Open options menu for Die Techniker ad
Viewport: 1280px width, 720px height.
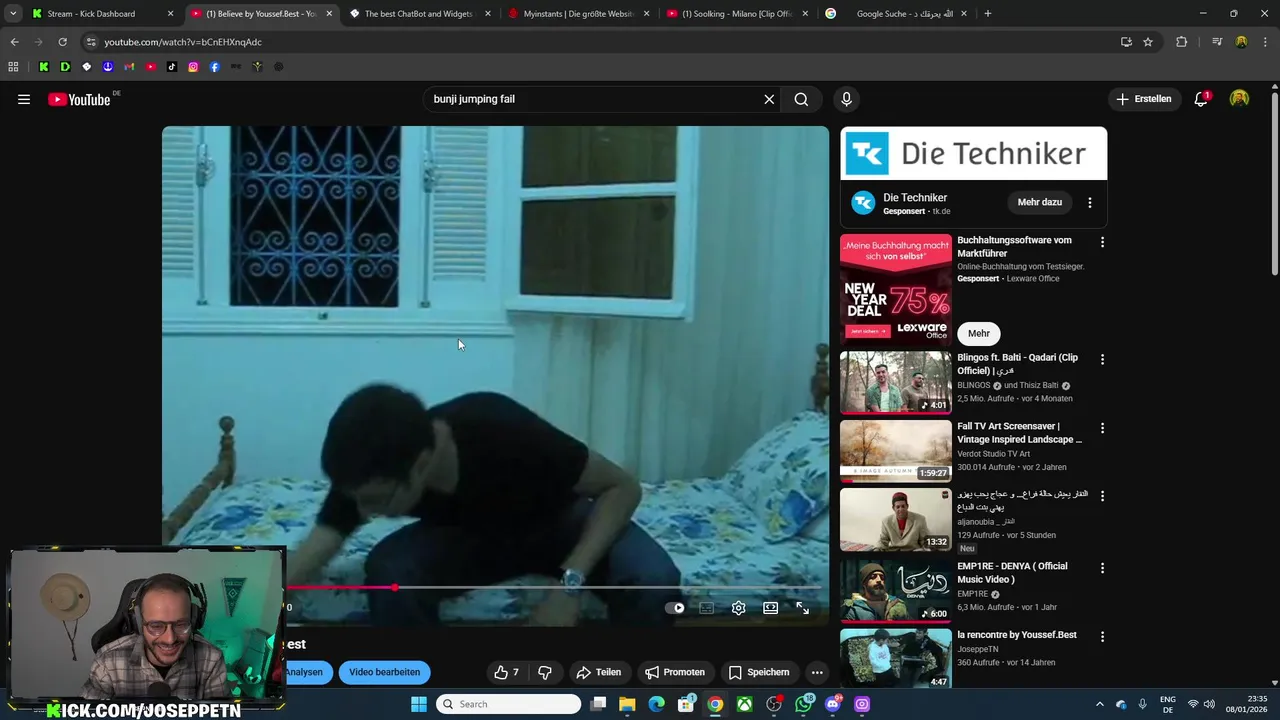pos(1090,202)
